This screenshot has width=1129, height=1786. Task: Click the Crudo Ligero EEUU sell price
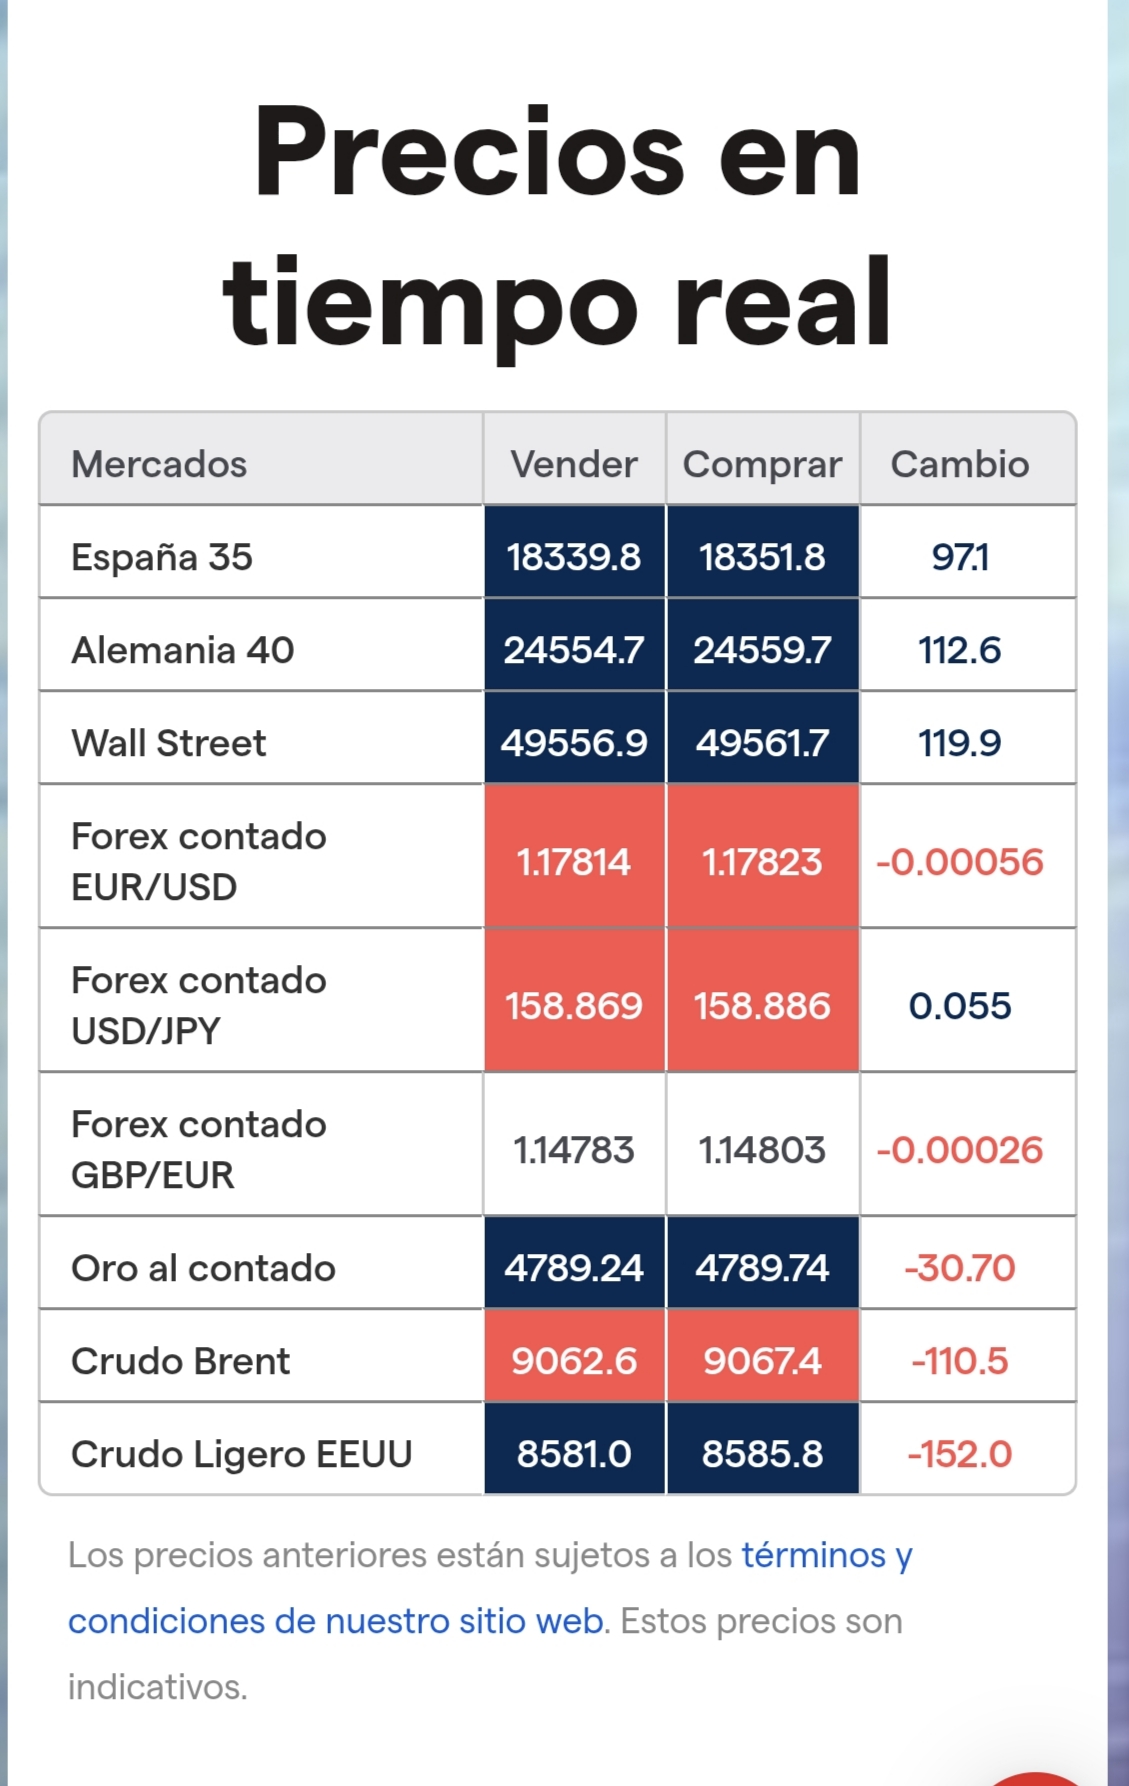[574, 1454]
